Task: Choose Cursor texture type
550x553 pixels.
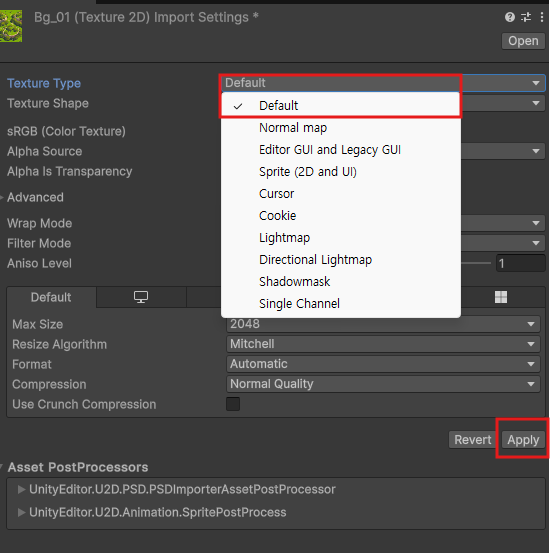Action: (341, 194)
